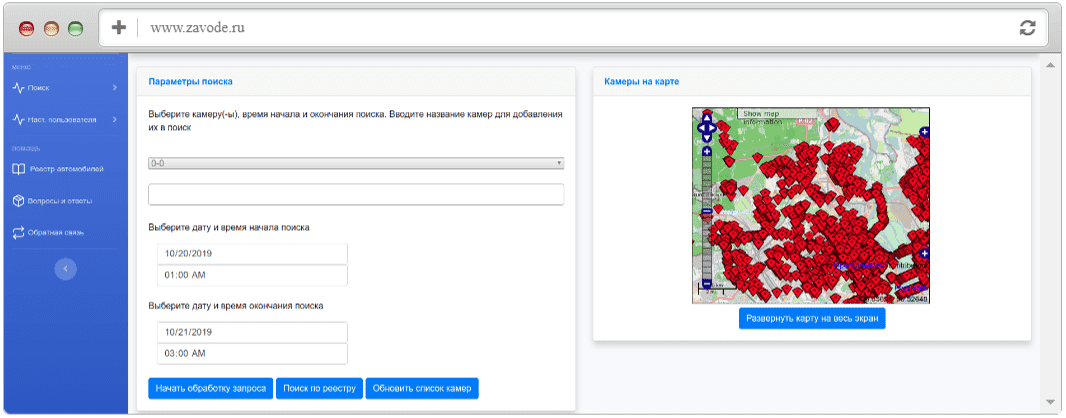Click Обновить список камер button

422,389
